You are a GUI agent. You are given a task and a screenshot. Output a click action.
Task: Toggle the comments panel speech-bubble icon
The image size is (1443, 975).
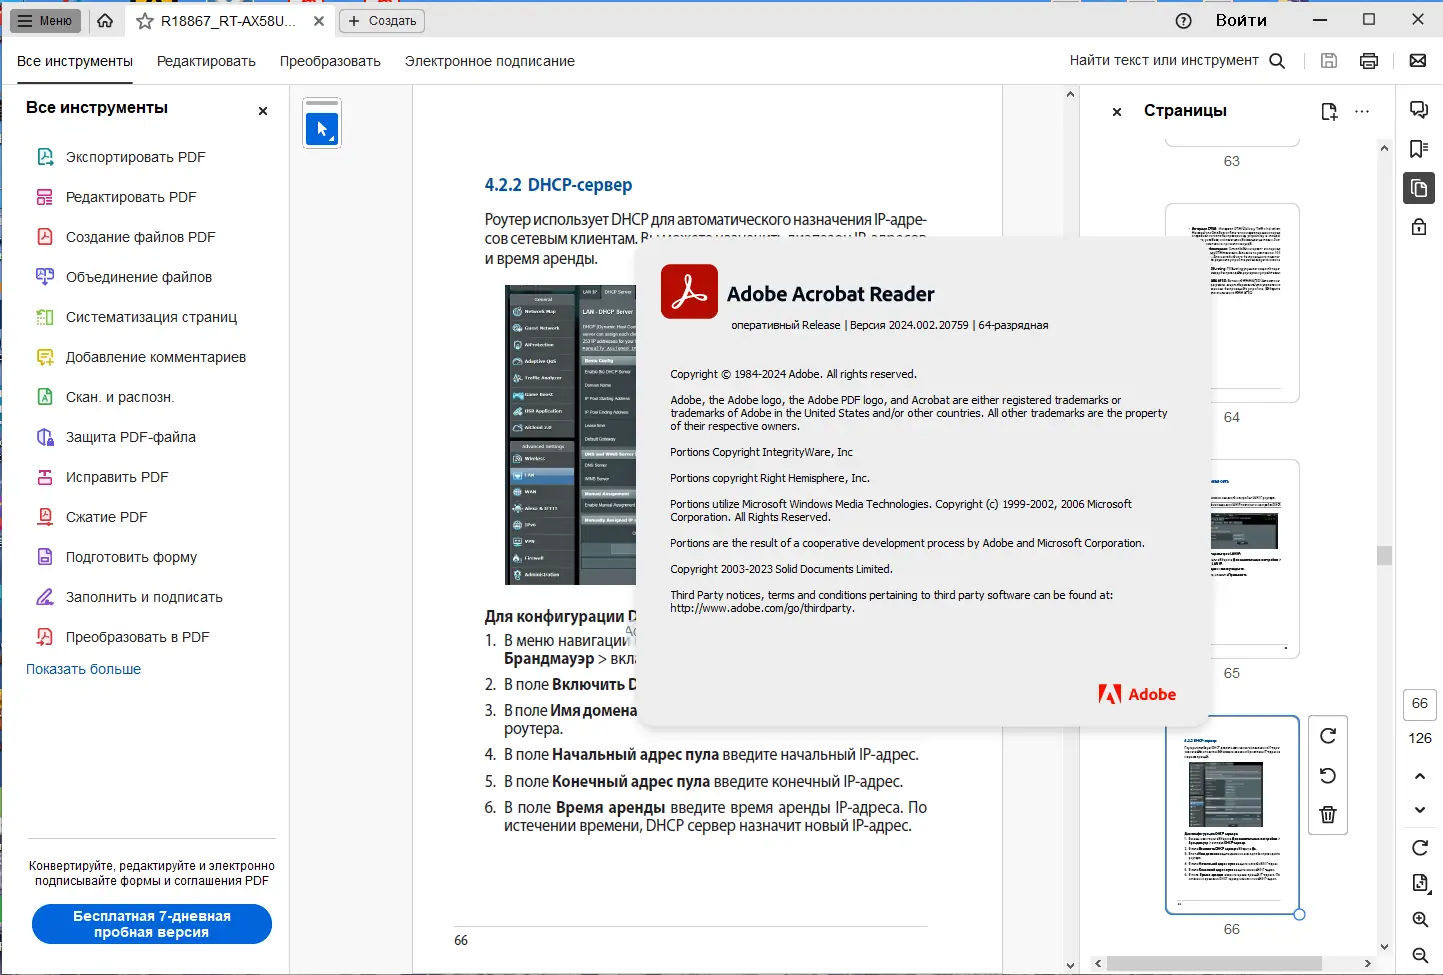point(1419,110)
